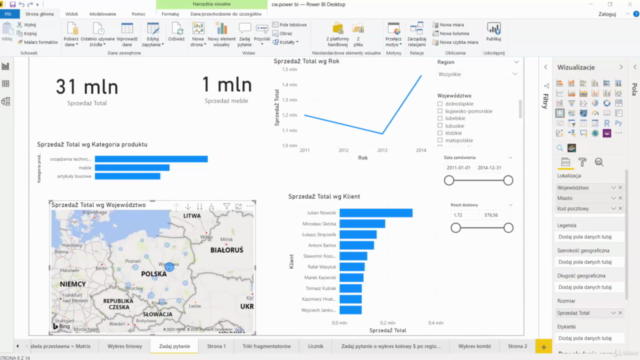Expand the Pola pane

(x=635, y=67)
